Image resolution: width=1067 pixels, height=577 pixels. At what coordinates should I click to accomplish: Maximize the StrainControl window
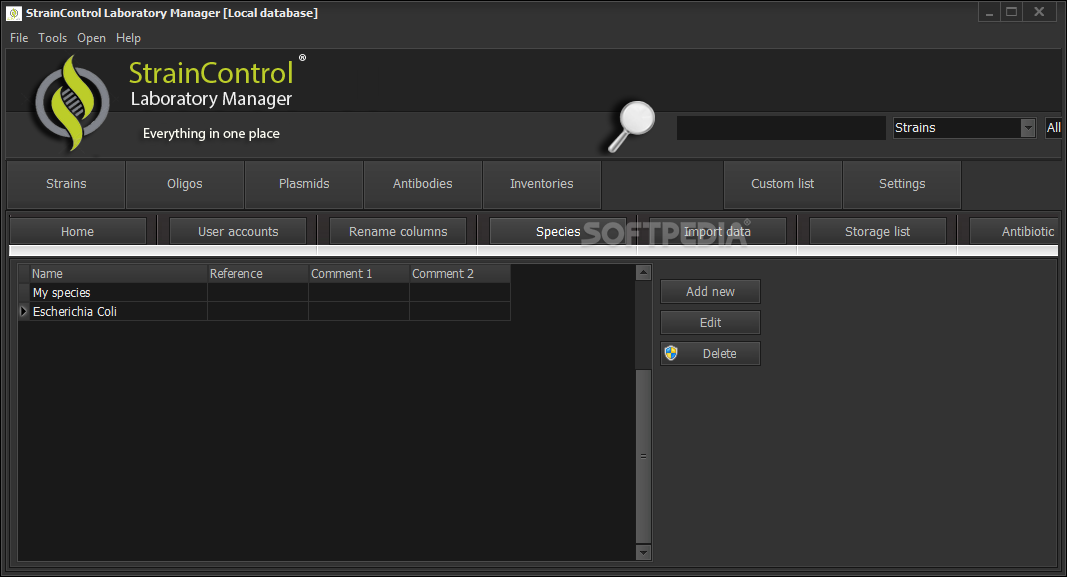point(1012,12)
